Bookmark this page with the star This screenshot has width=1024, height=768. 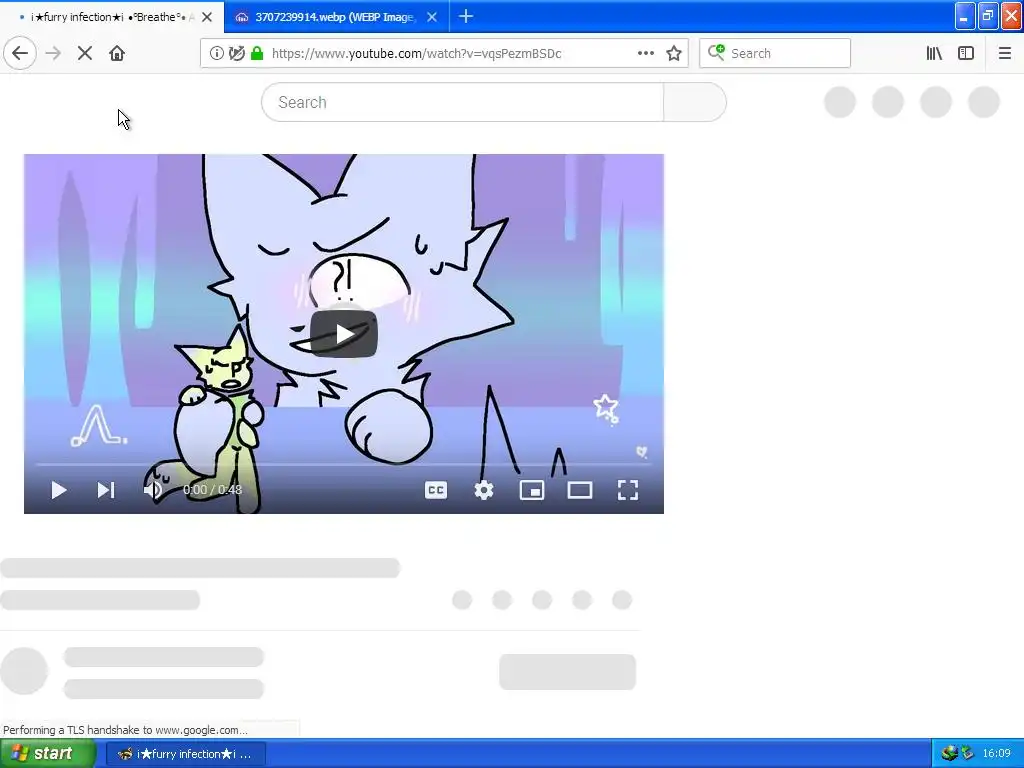pos(674,54)
